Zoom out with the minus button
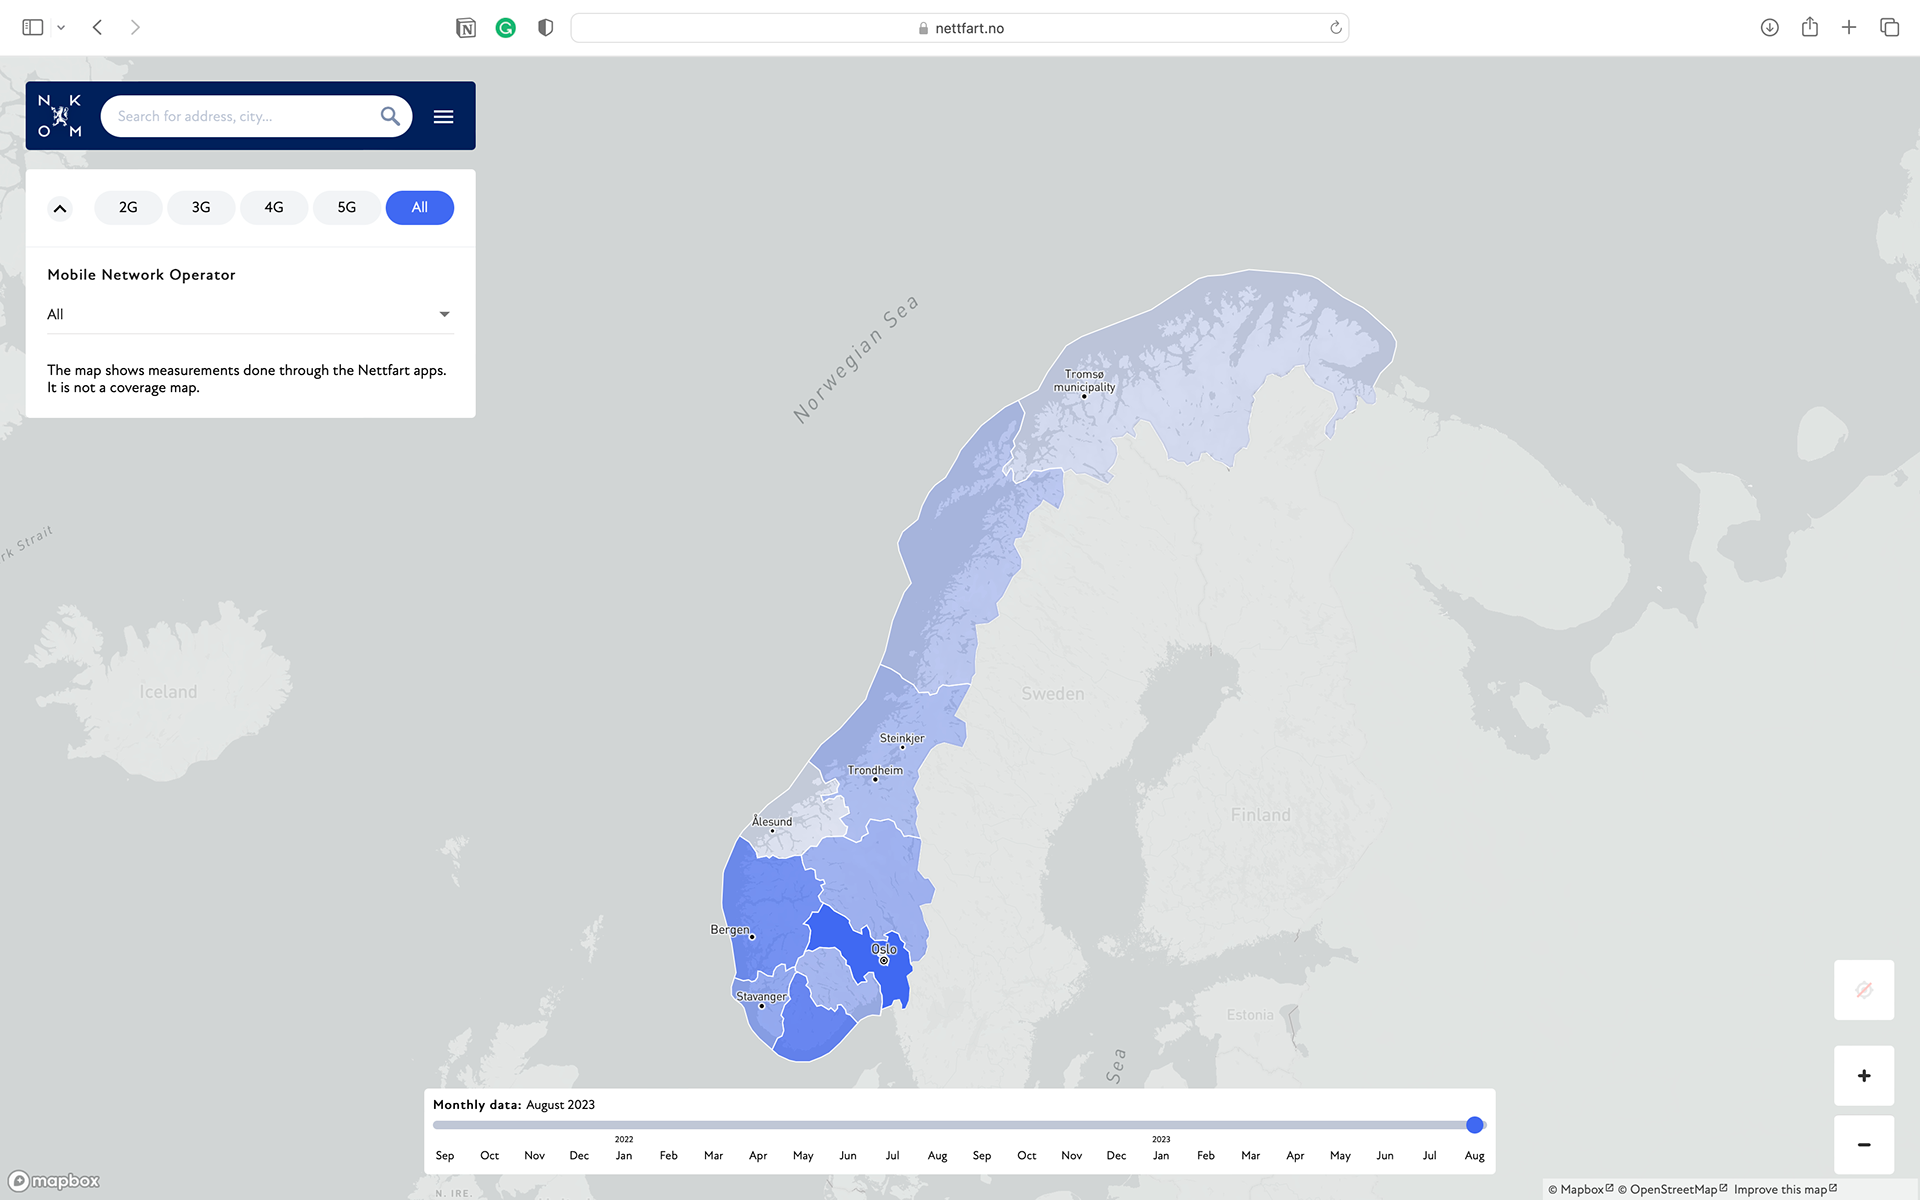Image resolution: width=1920 pixels, height=1200 pixels. click(x=1863, y=1145)
